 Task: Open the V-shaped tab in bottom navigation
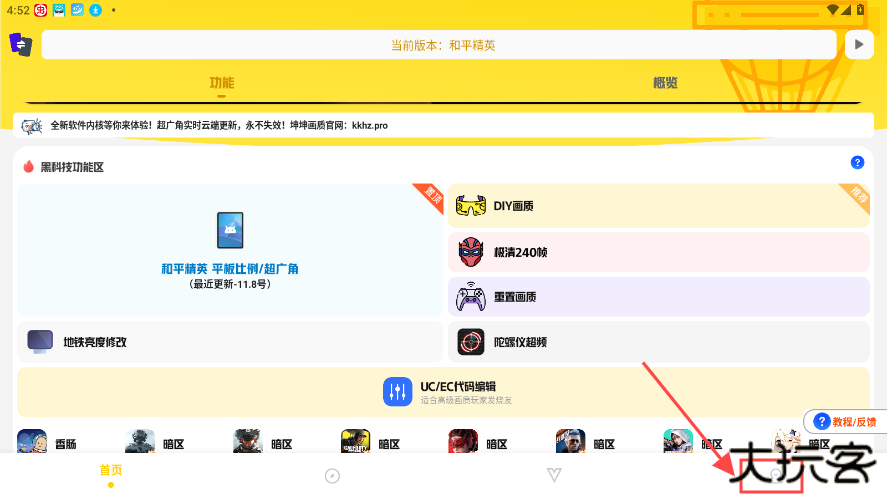(x=554, y=475)
